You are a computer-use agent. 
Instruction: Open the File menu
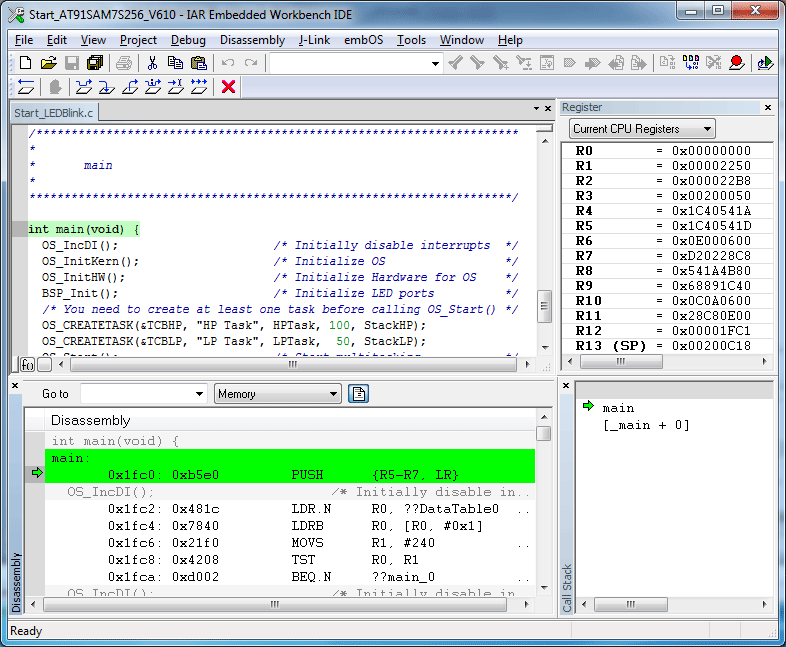click(x=24, y=40)
